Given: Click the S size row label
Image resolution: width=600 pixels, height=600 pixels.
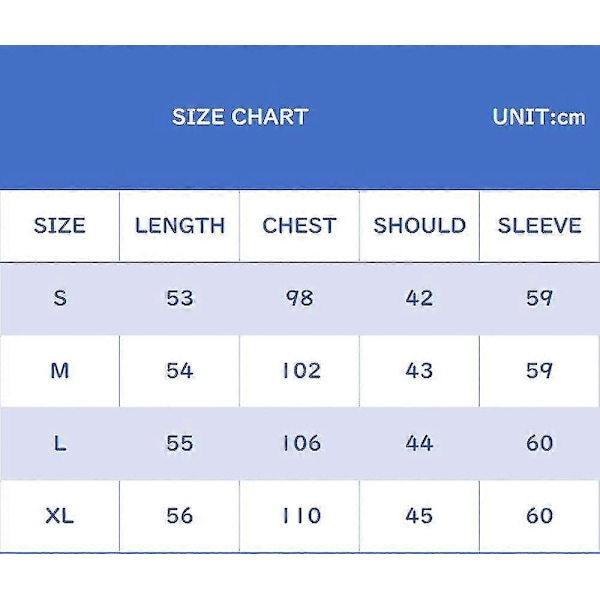Looking at the screenshot, I should [60, 298].
